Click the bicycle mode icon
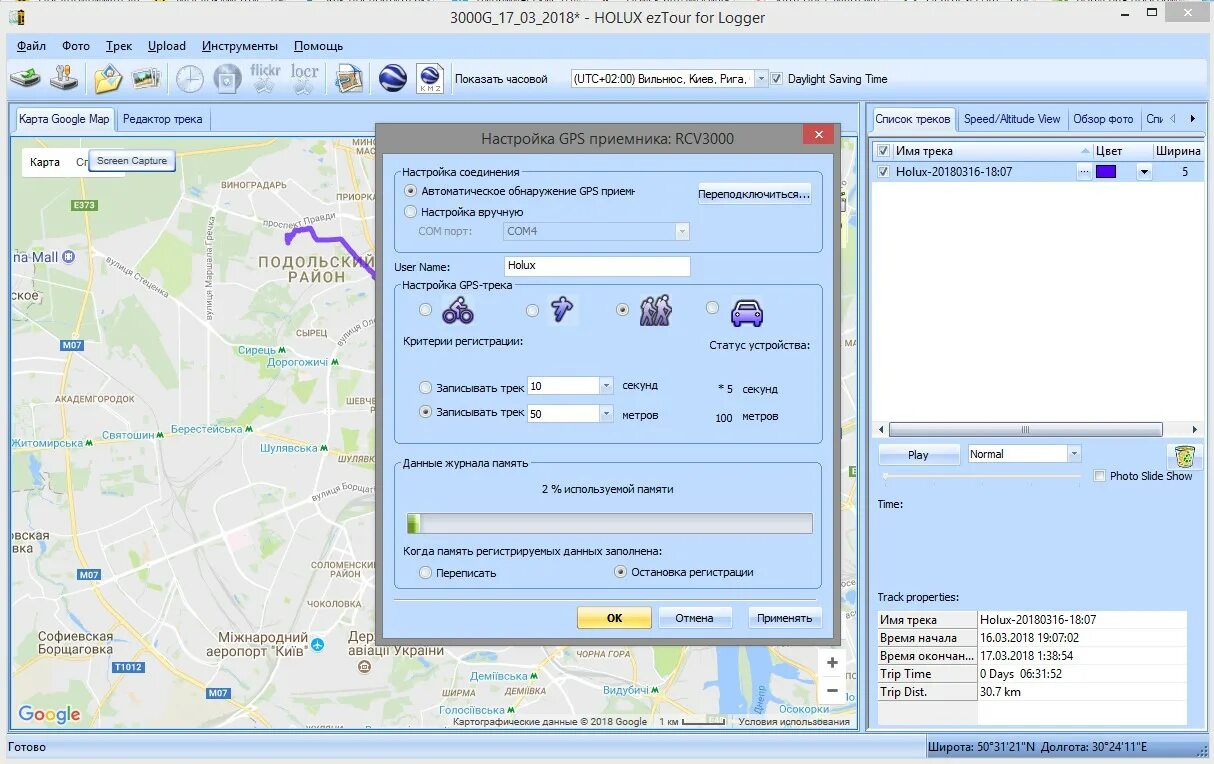 coord(458,311)
